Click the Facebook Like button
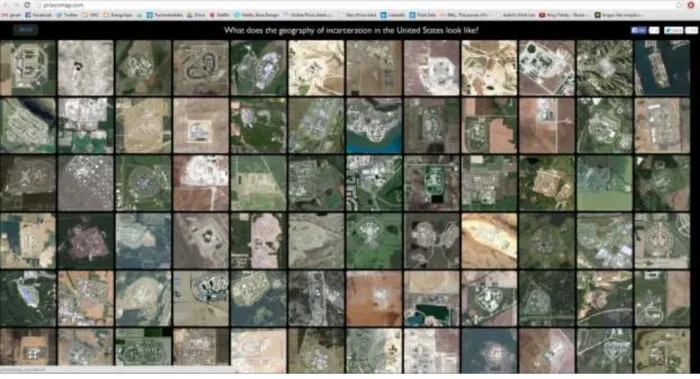The height and width of the screenshot is (379, 700). (639, 30)
